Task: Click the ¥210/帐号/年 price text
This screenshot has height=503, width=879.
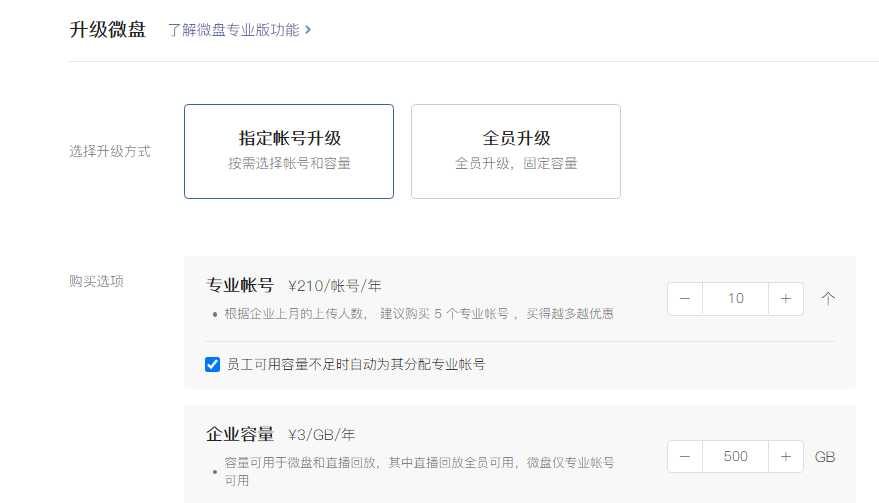Action: pos(335,287)
